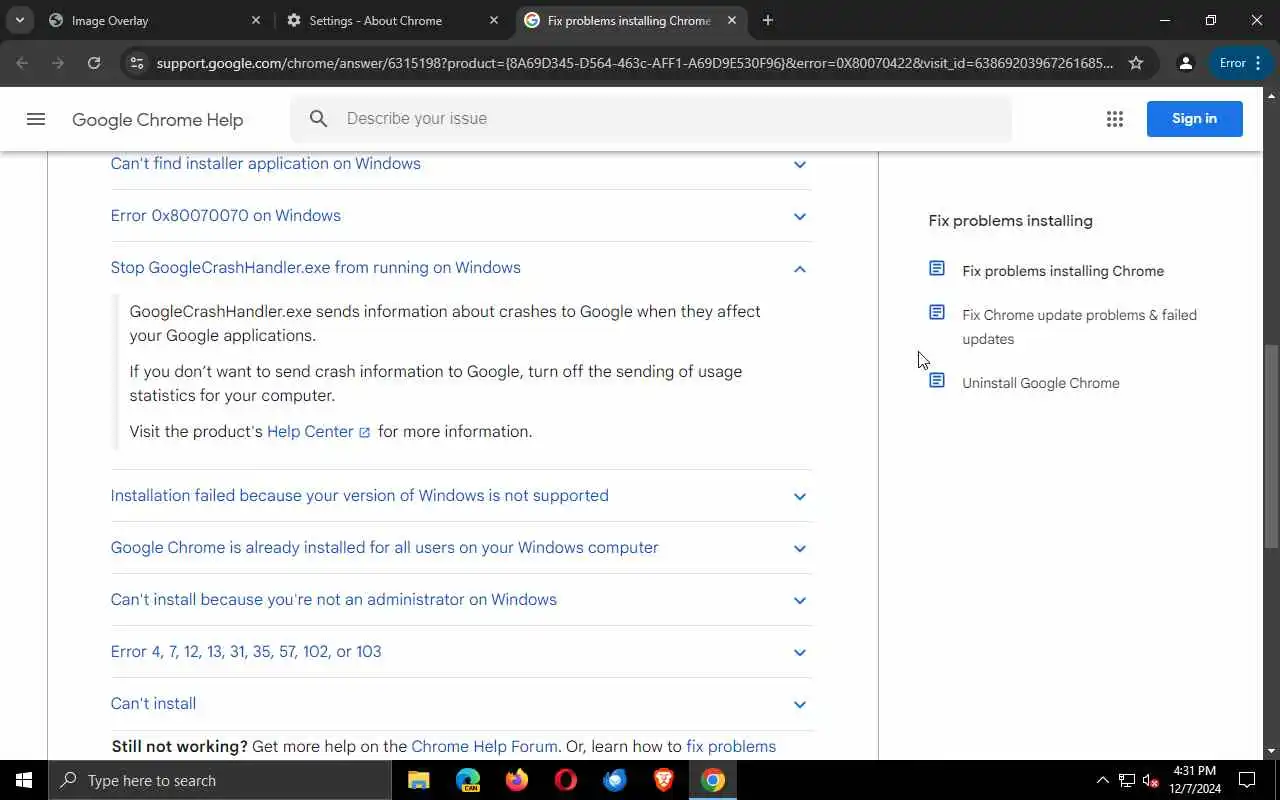Image resolution: width=1280 pixels, height=800 pixels.
Task: Expand Error 0x80070070 on Windows section
Action: click(x=461, y=216)
